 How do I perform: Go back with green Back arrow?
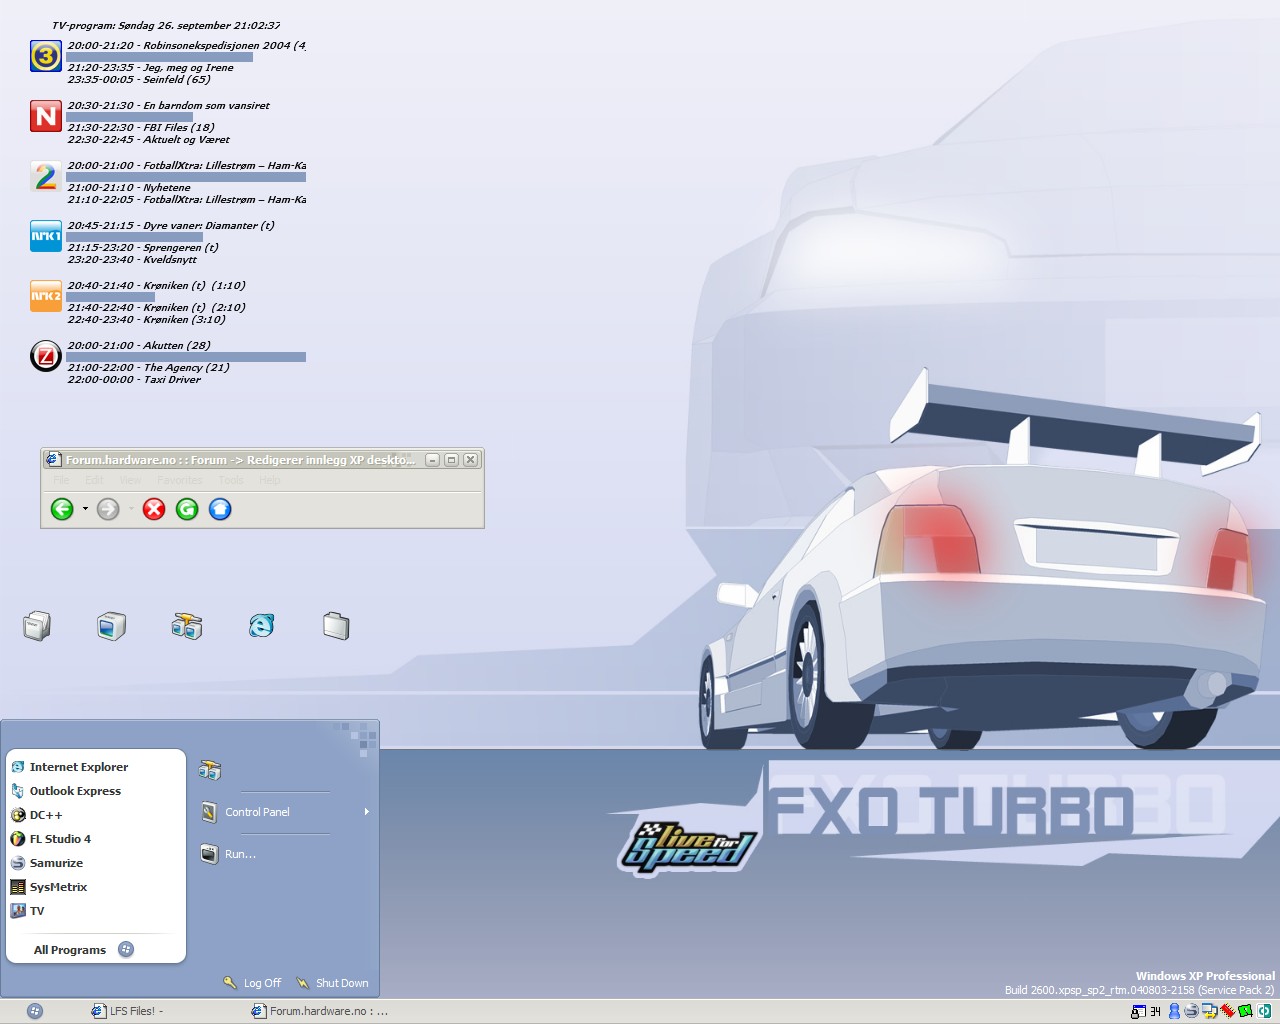coord(62,509)
